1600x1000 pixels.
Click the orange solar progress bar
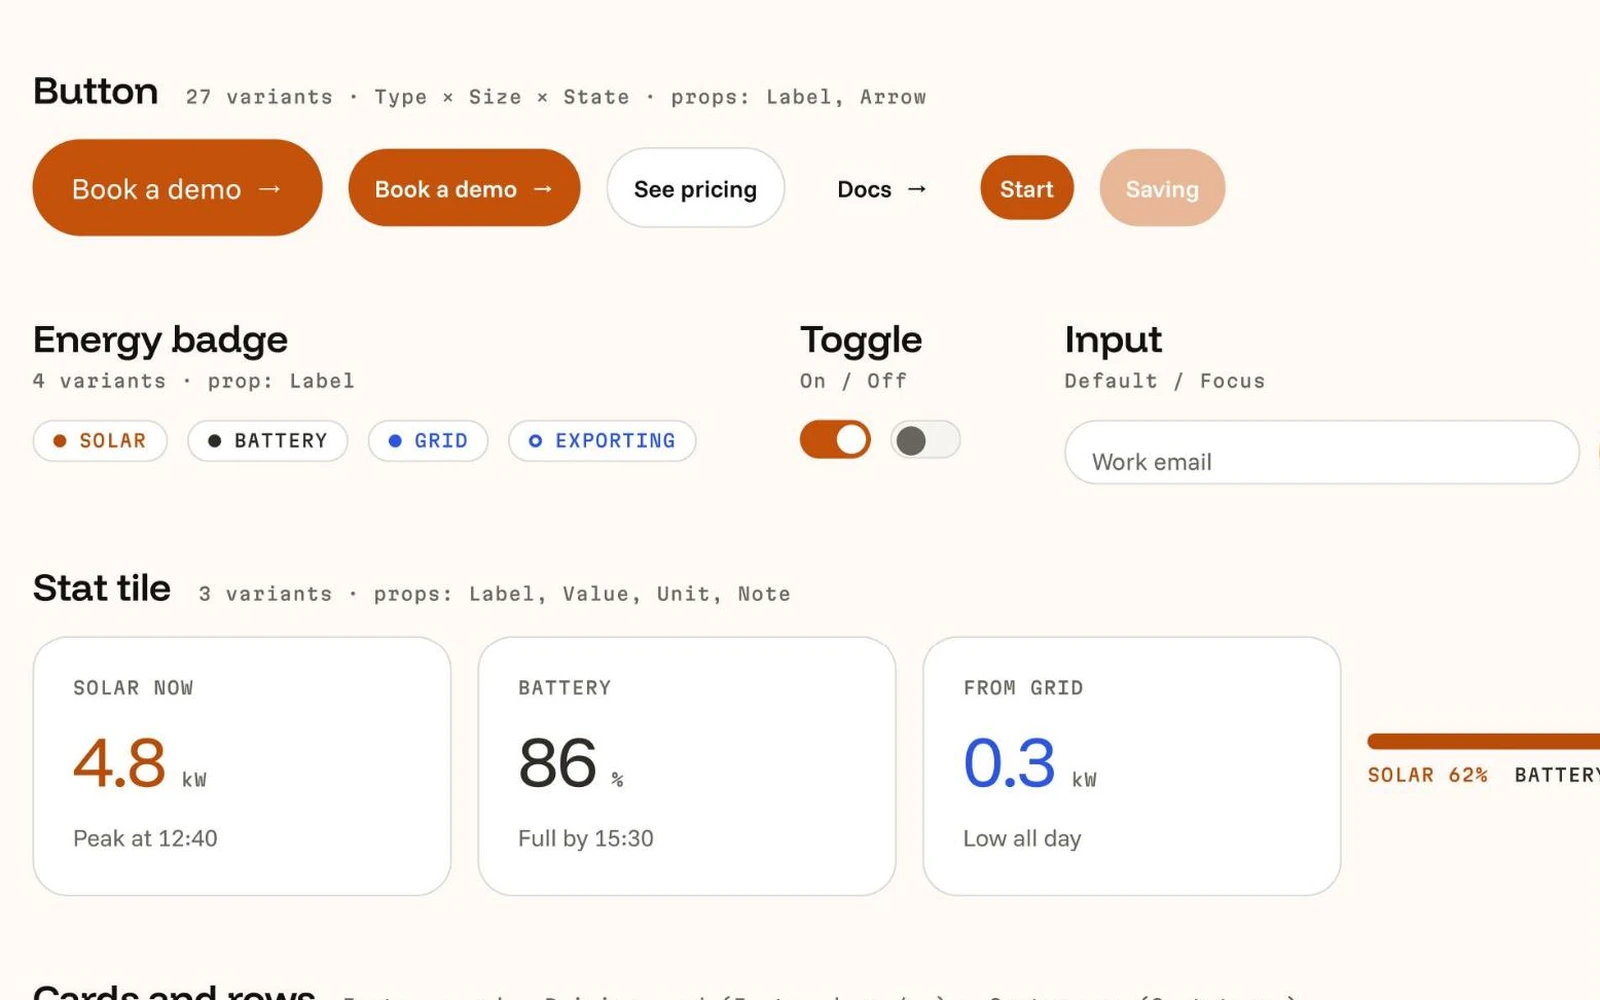(x=1484, y=741)
